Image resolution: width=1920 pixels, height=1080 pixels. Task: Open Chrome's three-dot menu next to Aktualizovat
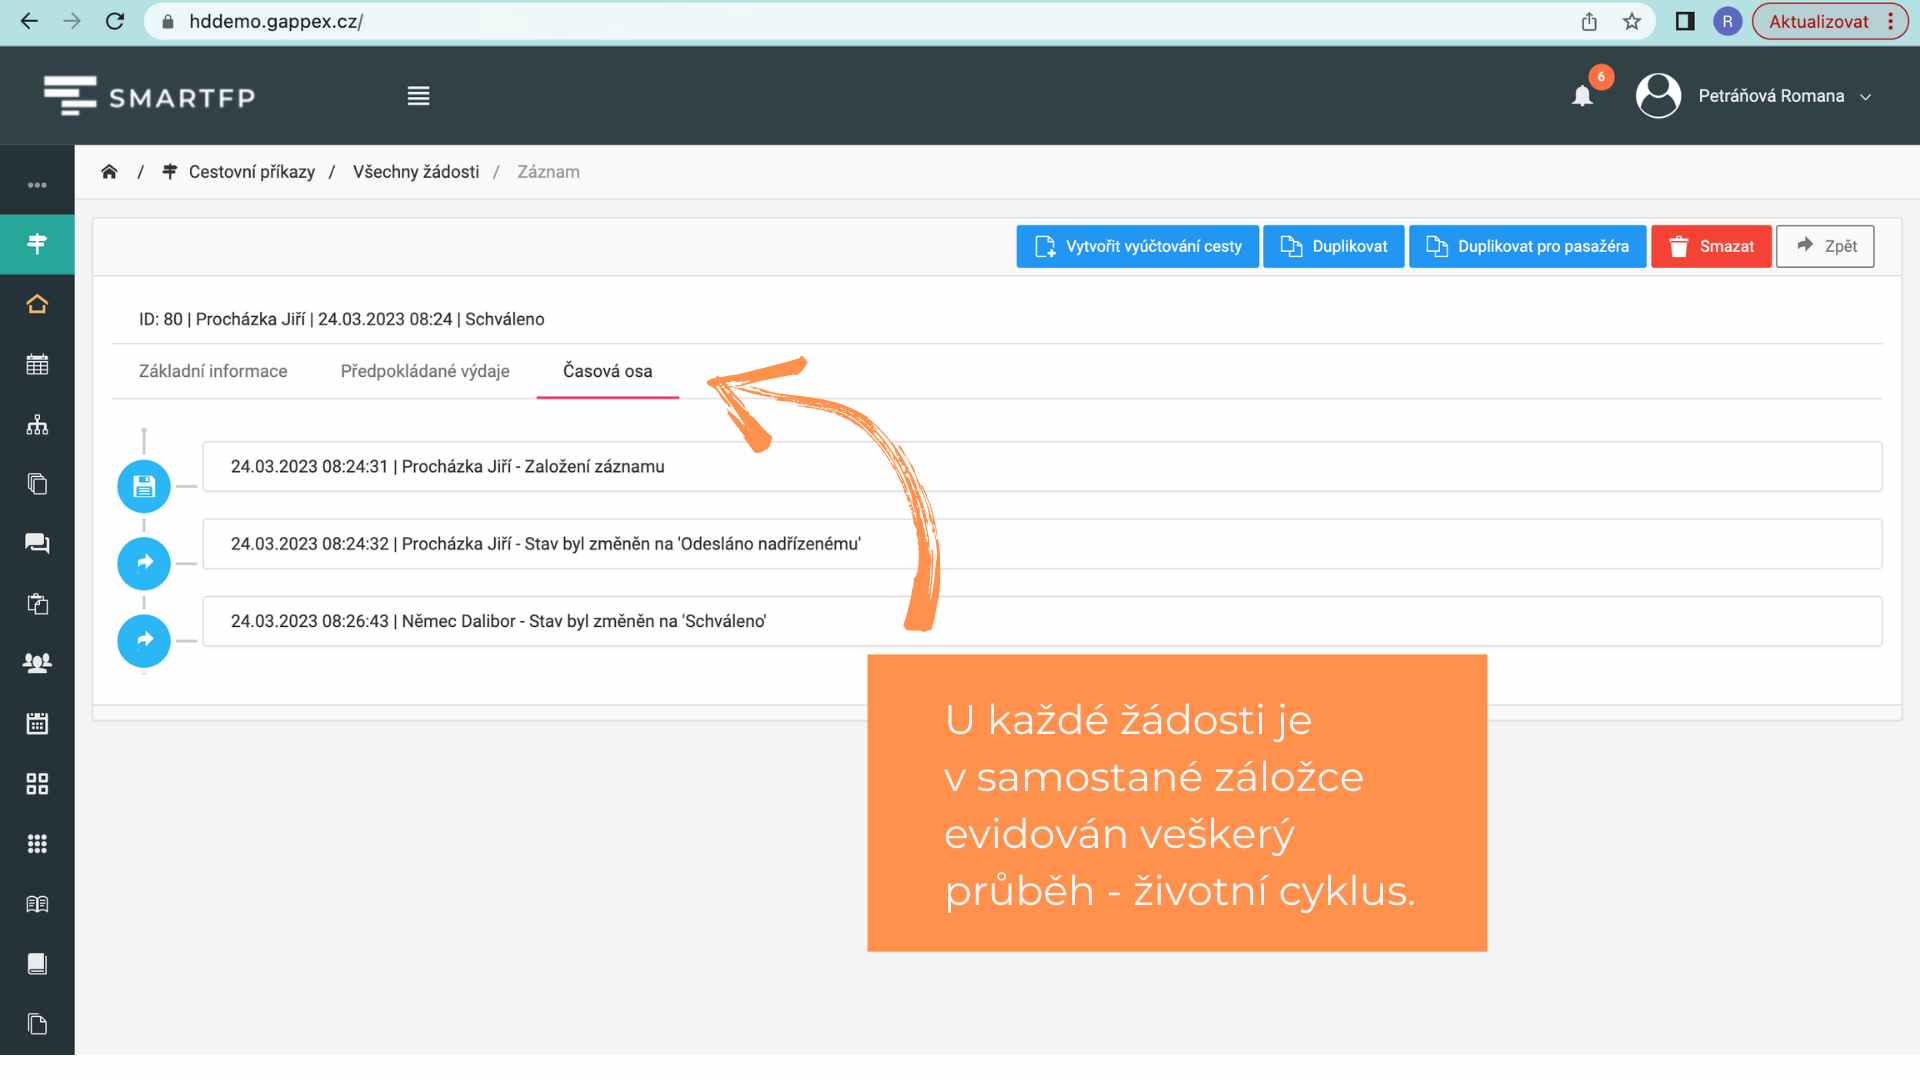tap(1891, 22)
